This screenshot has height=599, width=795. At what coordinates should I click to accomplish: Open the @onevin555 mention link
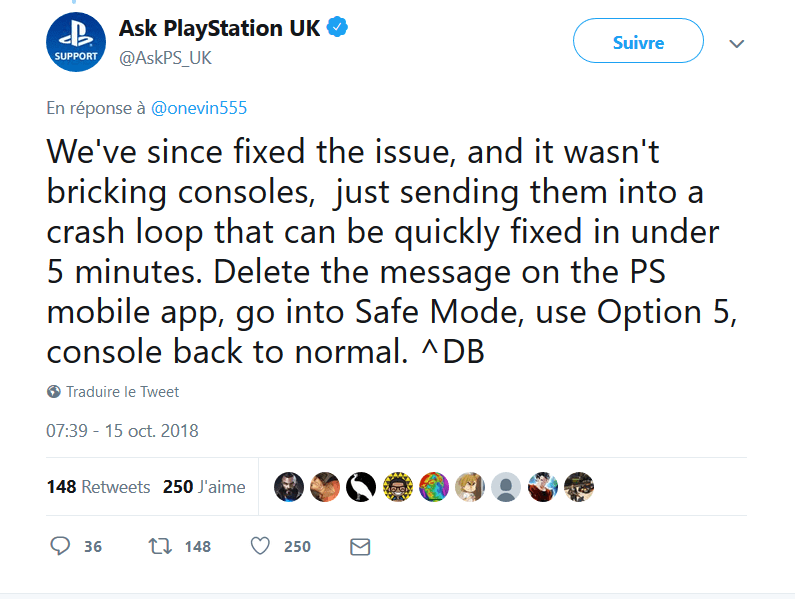199,108
